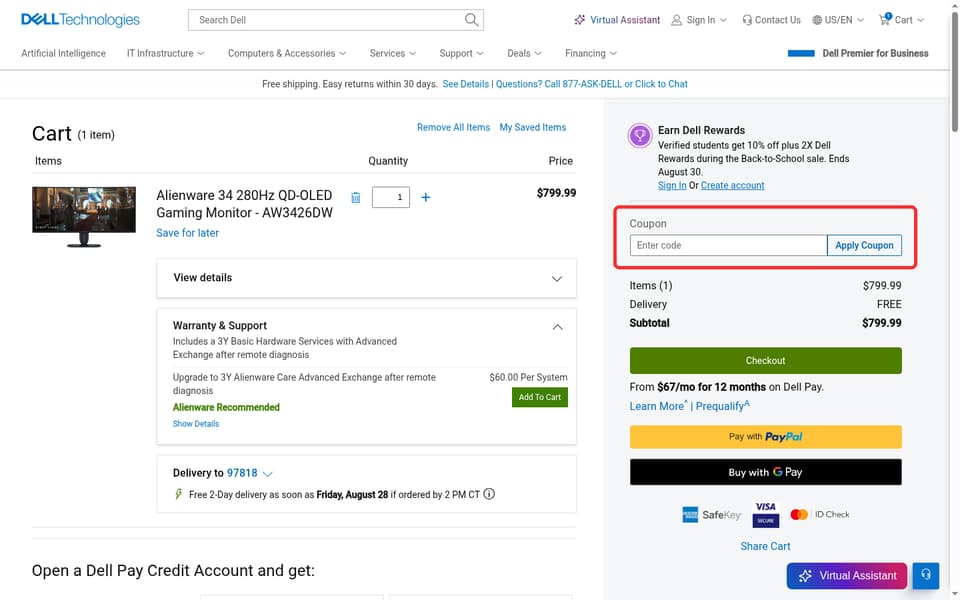The image size is (960, 600).
Task: Open the US/EN region dropdown
Action: 838,20
